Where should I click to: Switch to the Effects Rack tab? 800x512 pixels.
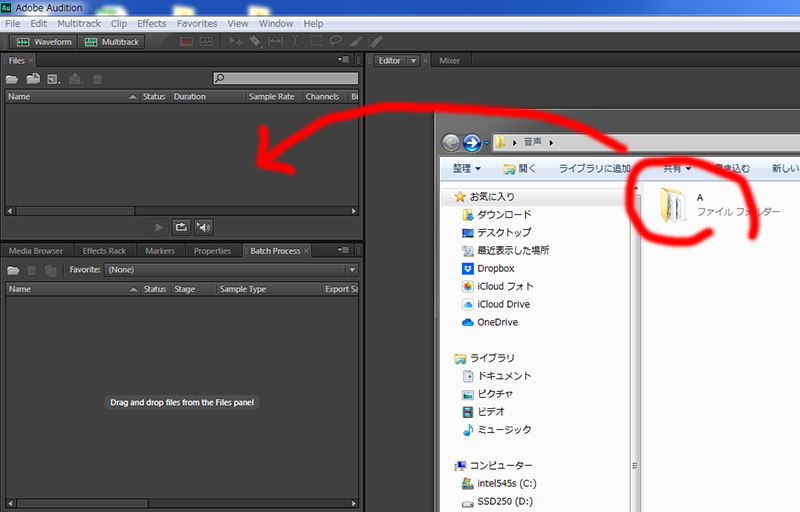(x=104, y=251)
